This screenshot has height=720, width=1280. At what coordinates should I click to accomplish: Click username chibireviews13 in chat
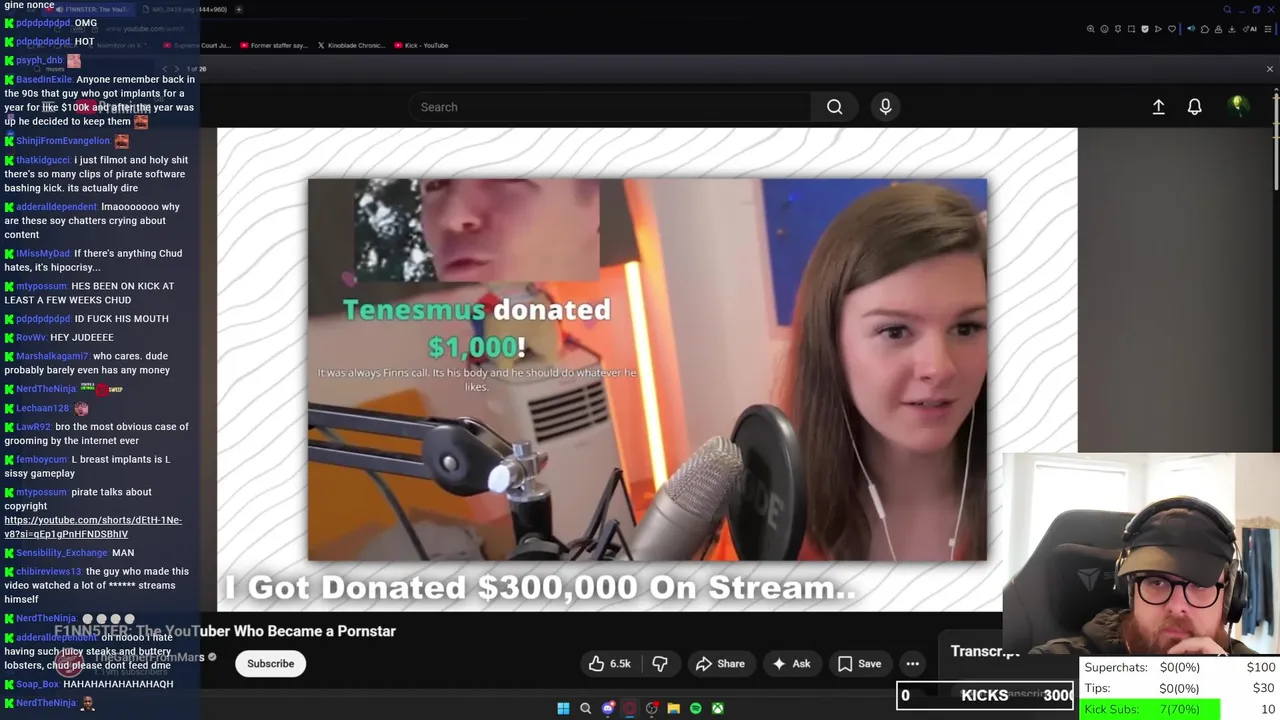(49, 571)
